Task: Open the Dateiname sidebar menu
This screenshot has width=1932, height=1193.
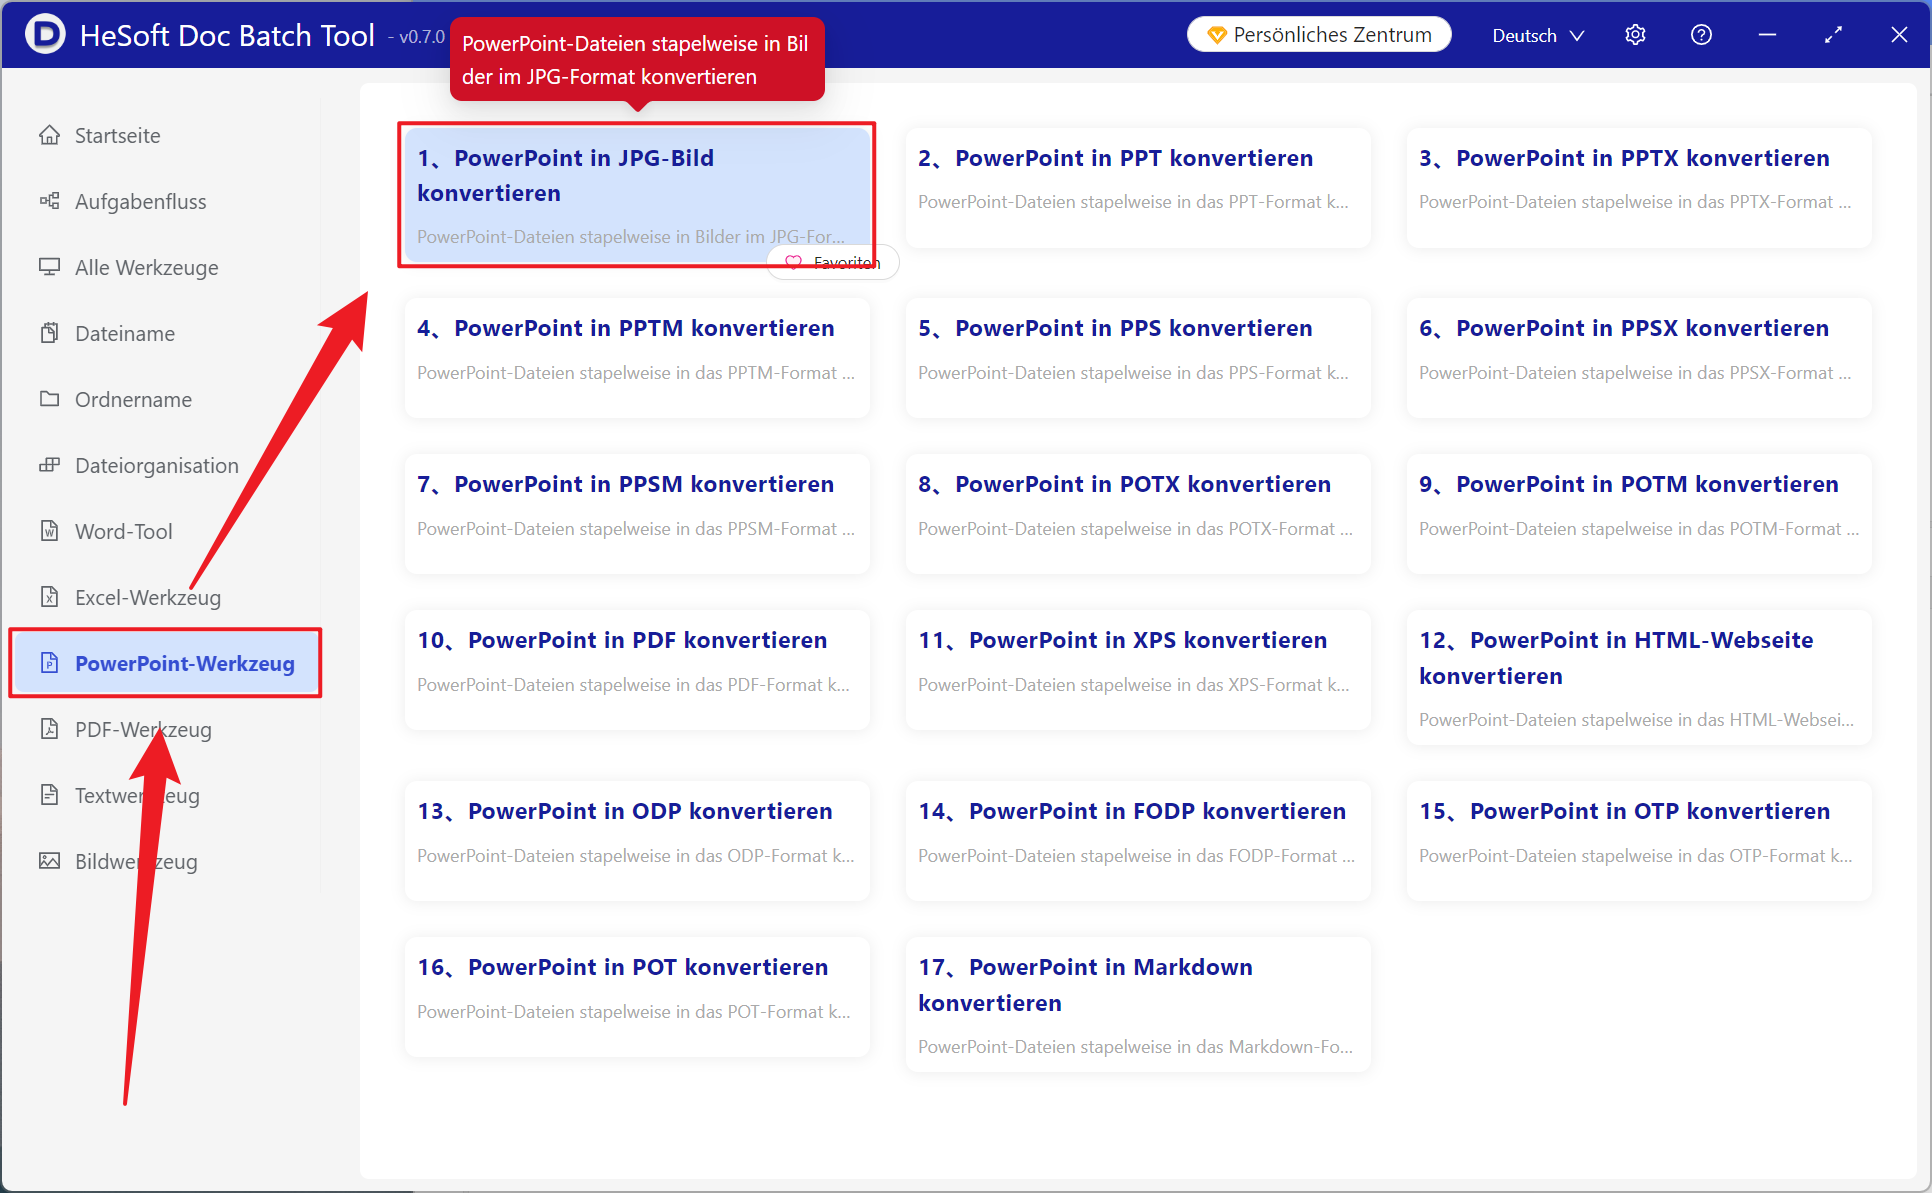Action: click(125, 333)
